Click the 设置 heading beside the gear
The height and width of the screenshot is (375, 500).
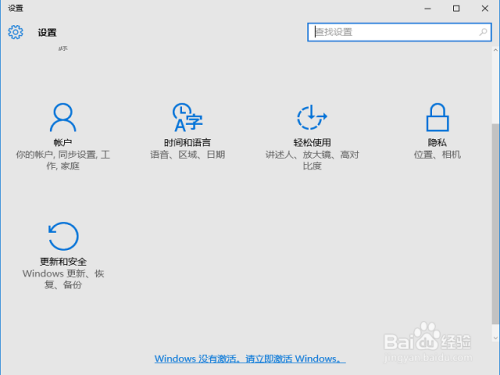47,32
